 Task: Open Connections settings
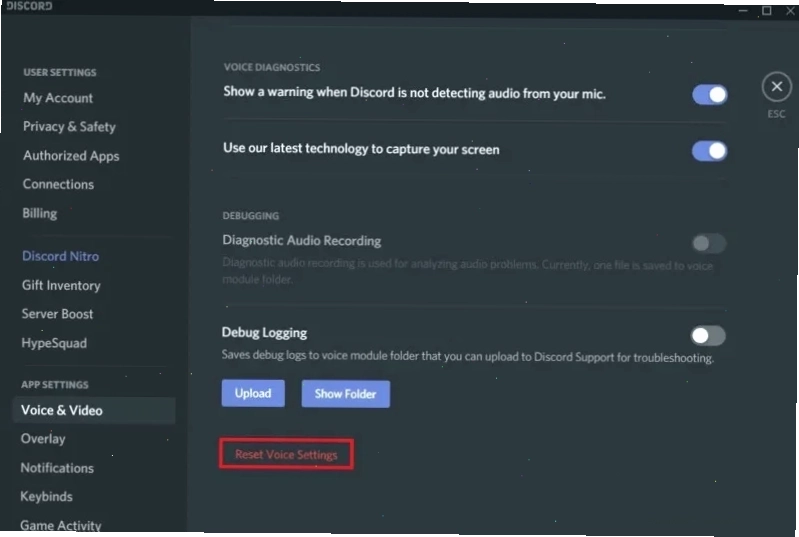[x=58, y=184]
